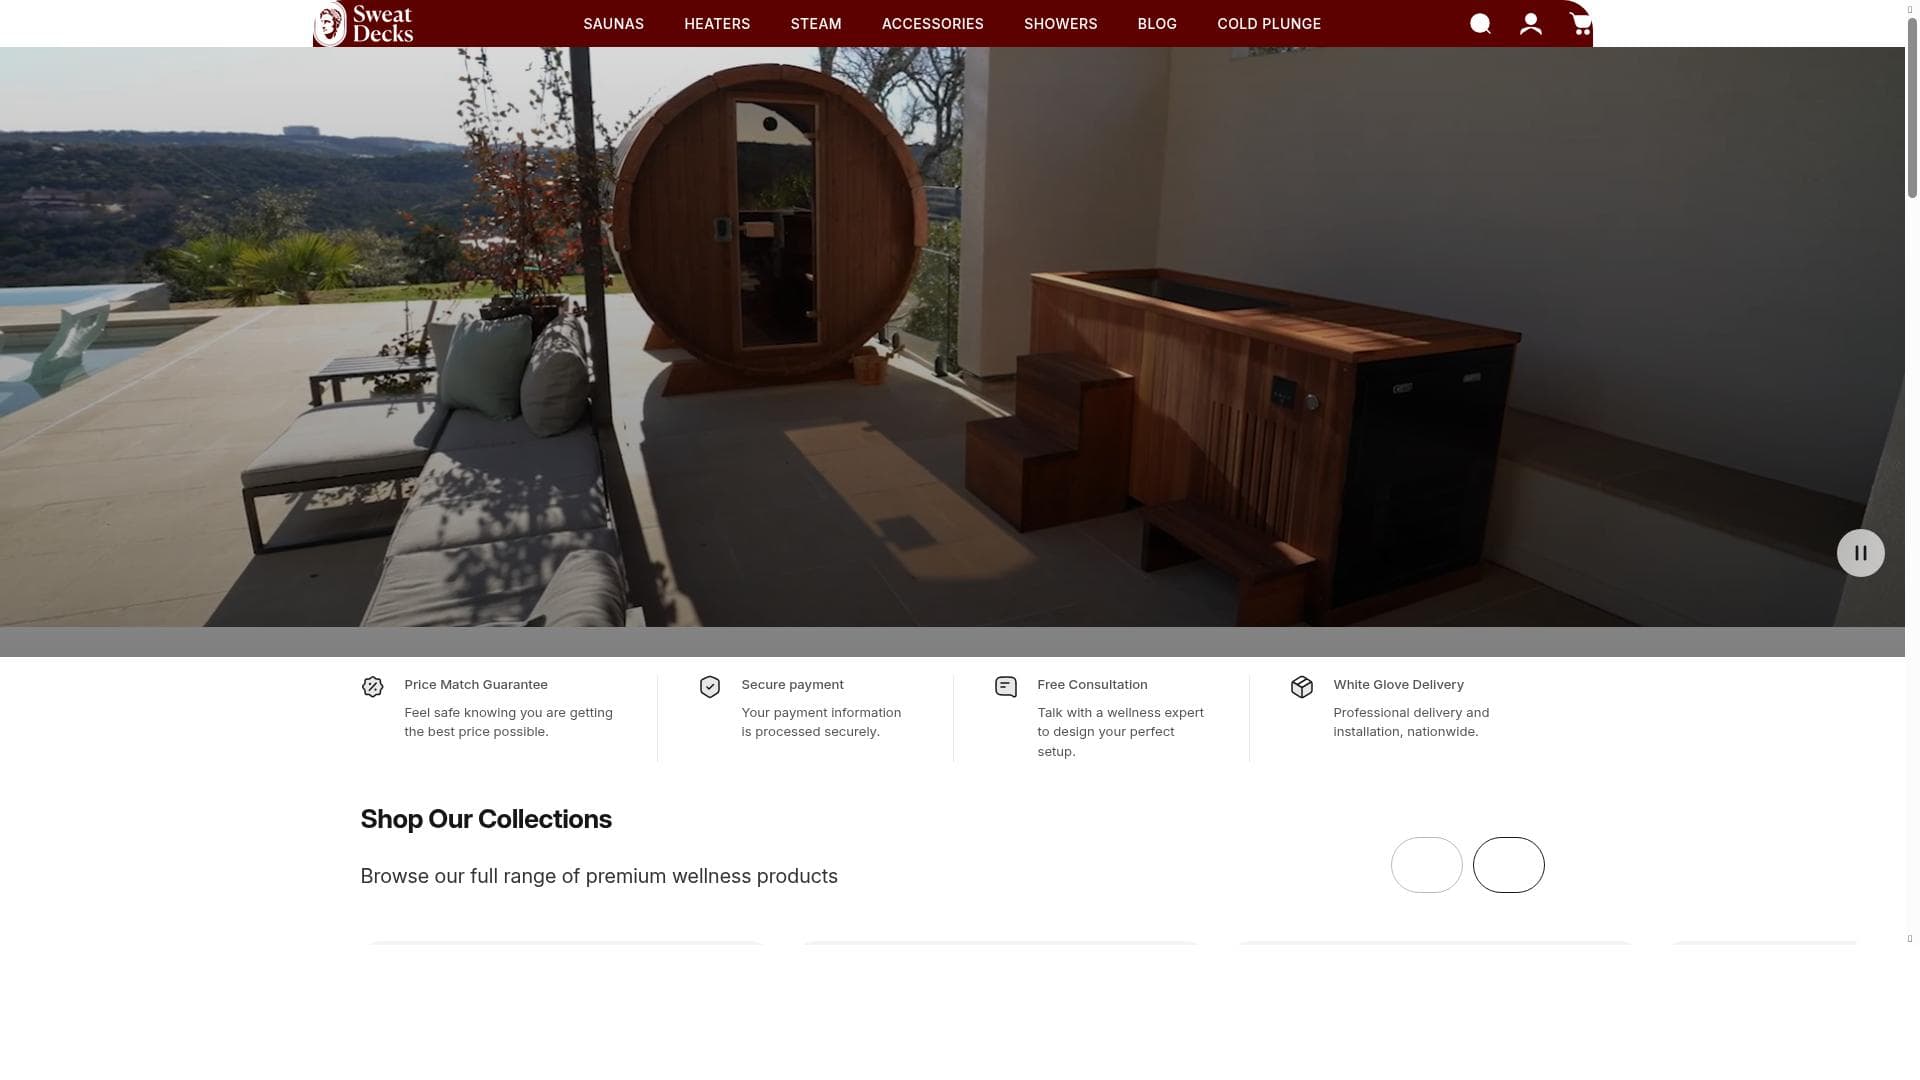This screenshot has width=1920, height=1080.
Task: Click the Sweat Decks logo
Action: pos(364,24)
